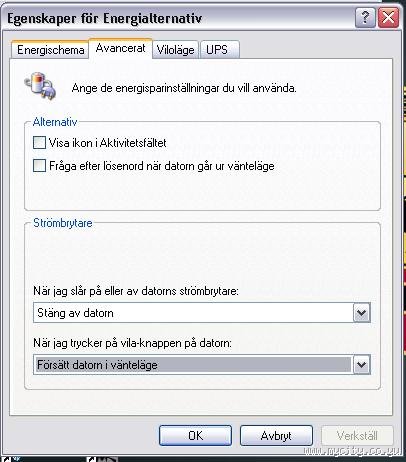Click the power options battery icon

pyautogui.click(x=40, y=87)
